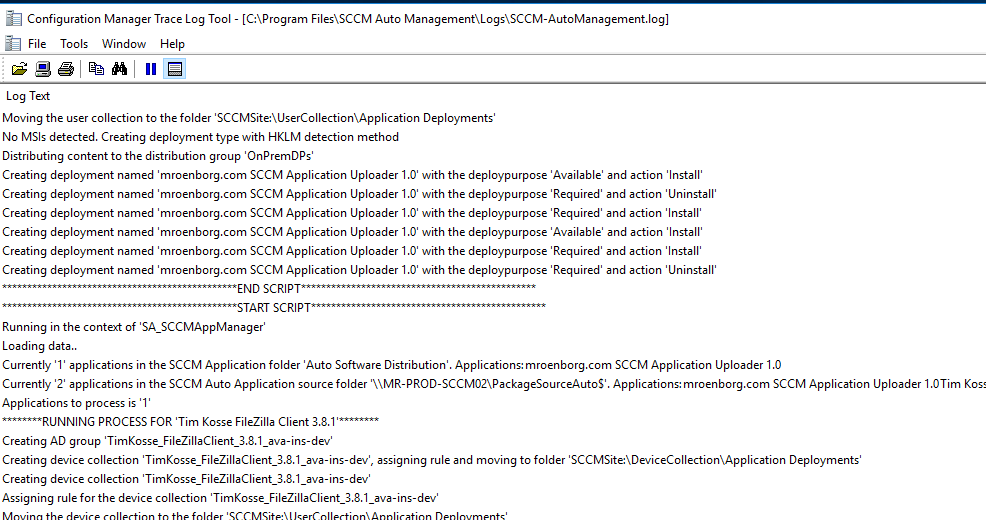This screenshot has height=520, width=986.
Task: Select the 'Moving the user collection' log line
Action: [x=249, y=118]
